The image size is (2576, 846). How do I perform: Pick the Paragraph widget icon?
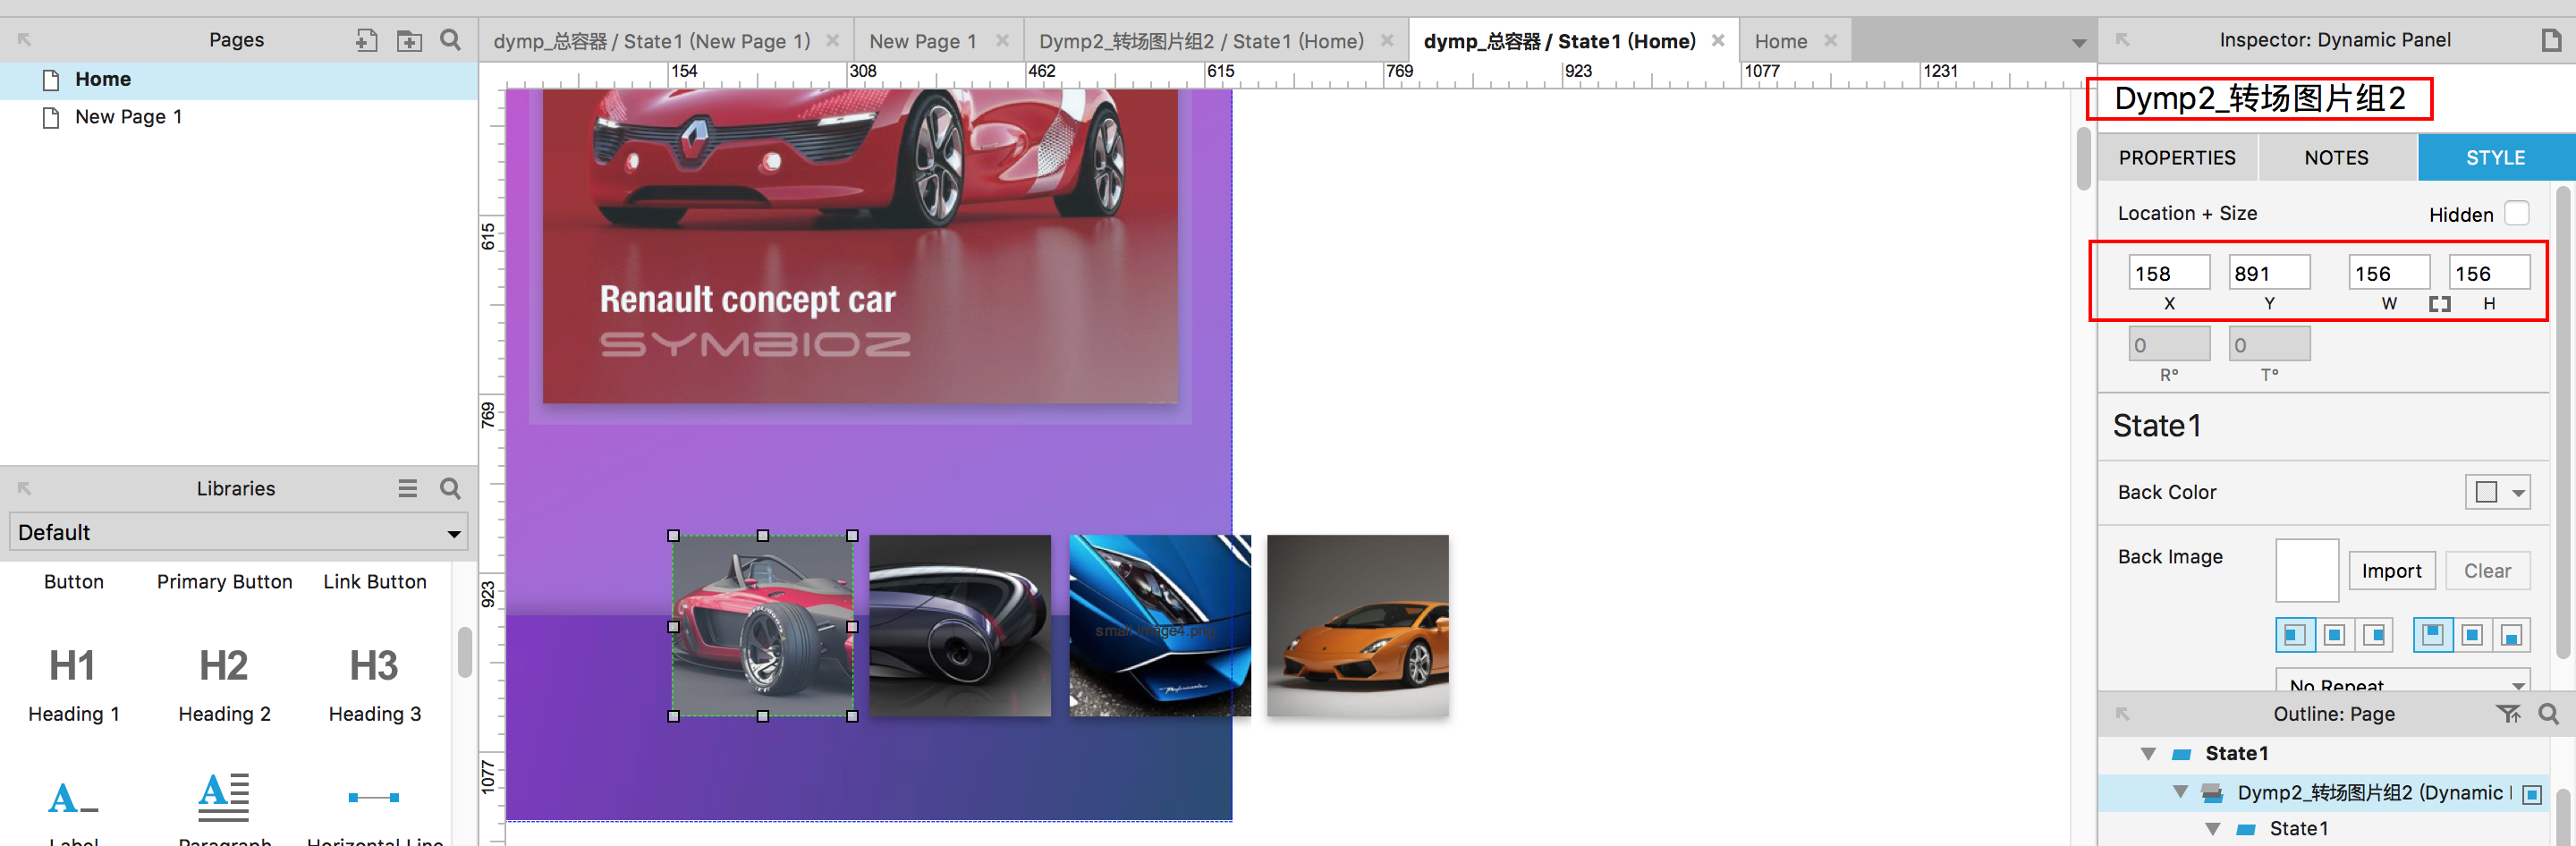224,797
